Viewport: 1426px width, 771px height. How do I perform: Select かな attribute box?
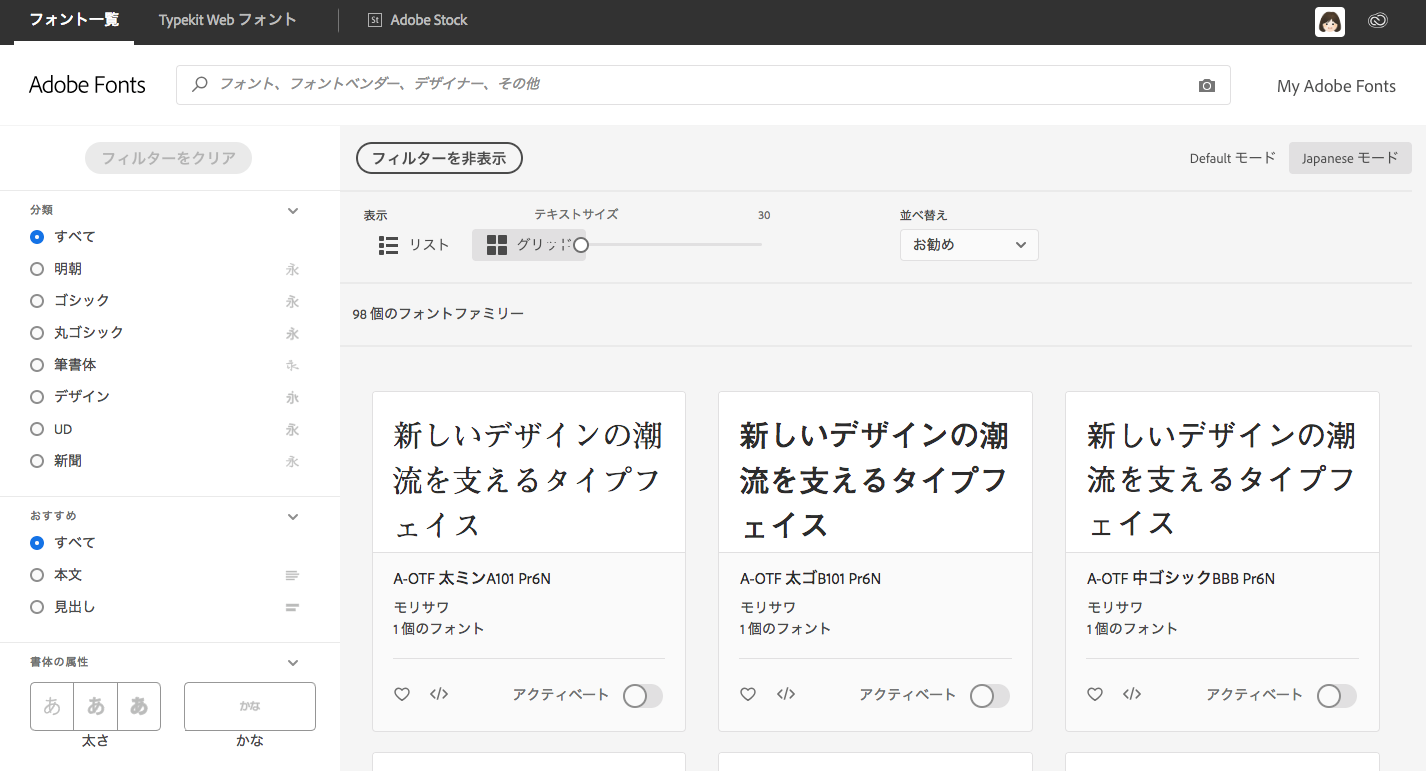[x=250, y=706]
